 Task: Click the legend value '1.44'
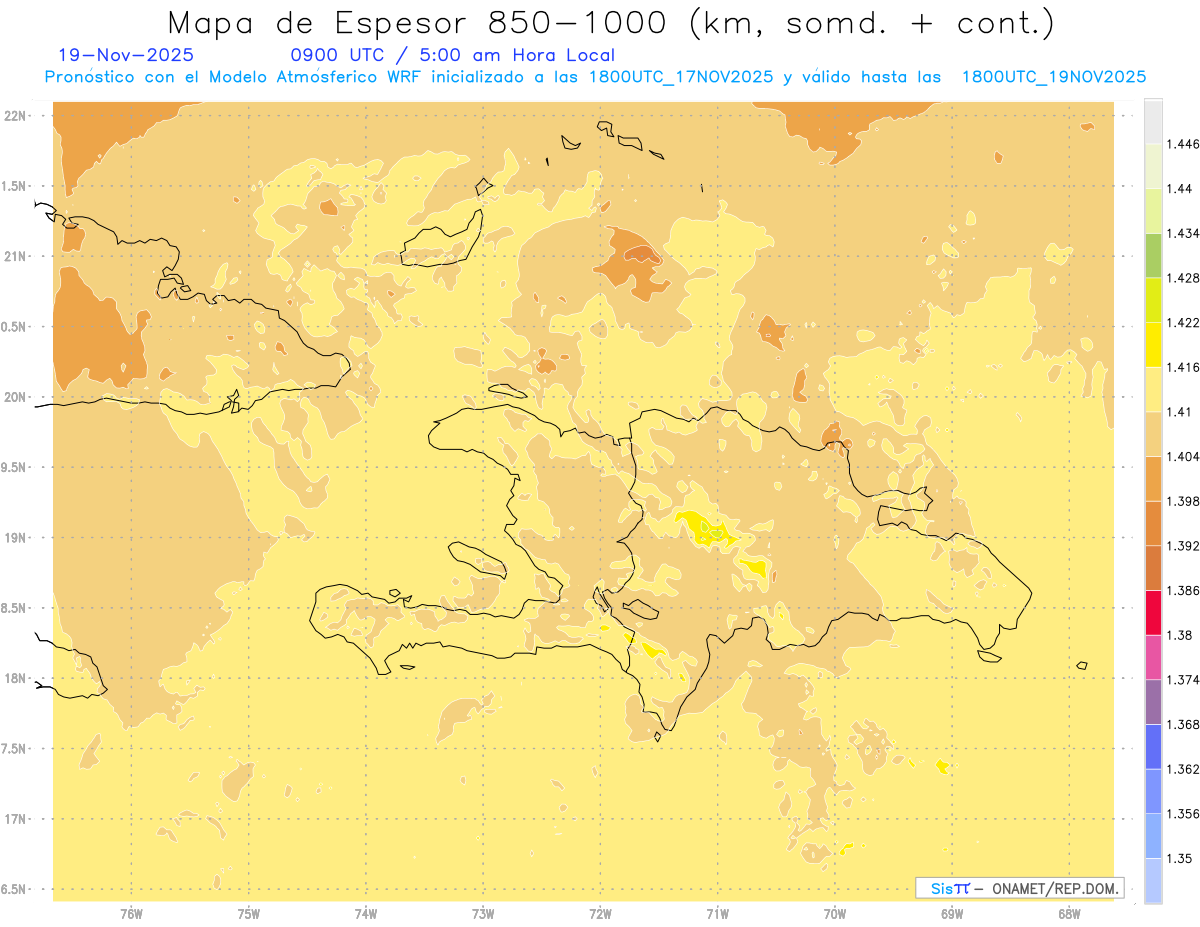[x=1180, y=189]
